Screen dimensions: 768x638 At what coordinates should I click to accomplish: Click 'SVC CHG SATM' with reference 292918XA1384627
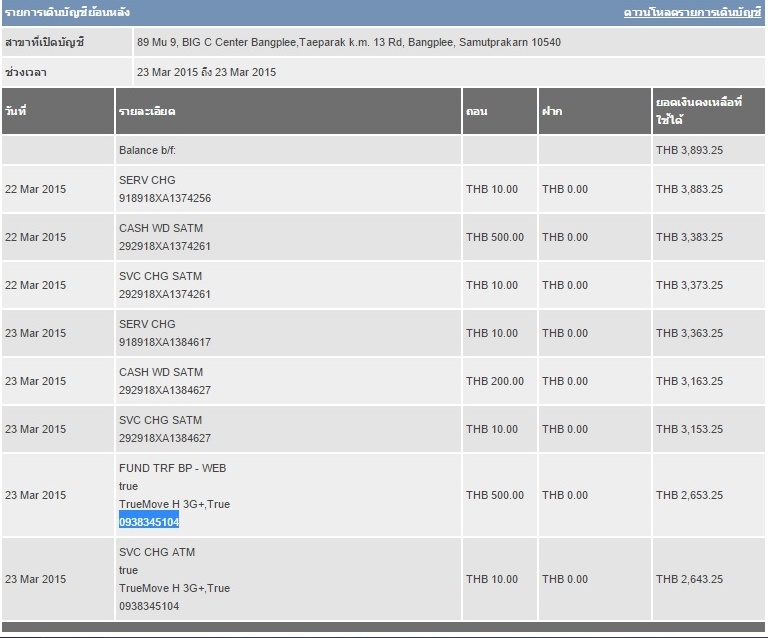click(160, 420)
